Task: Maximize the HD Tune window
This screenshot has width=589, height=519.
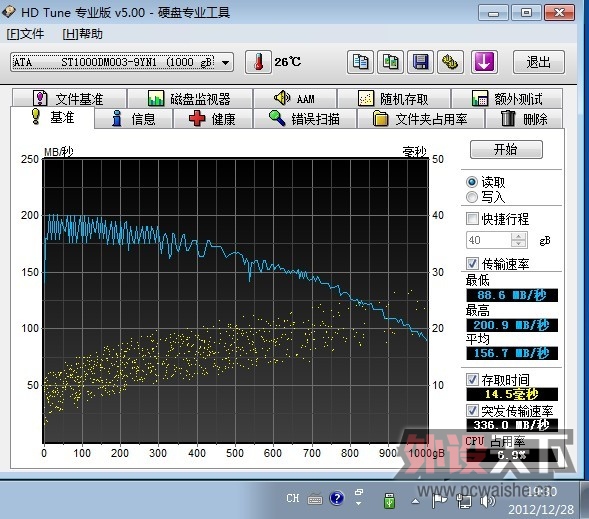Action: click(x=526, y=13)
